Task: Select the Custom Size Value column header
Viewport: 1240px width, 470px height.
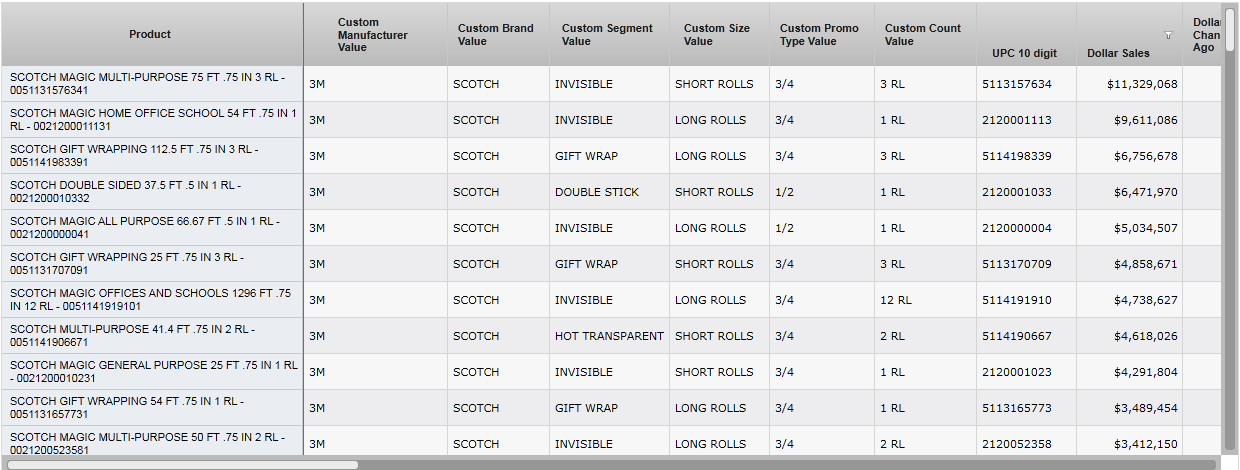Action: [717, 34]
